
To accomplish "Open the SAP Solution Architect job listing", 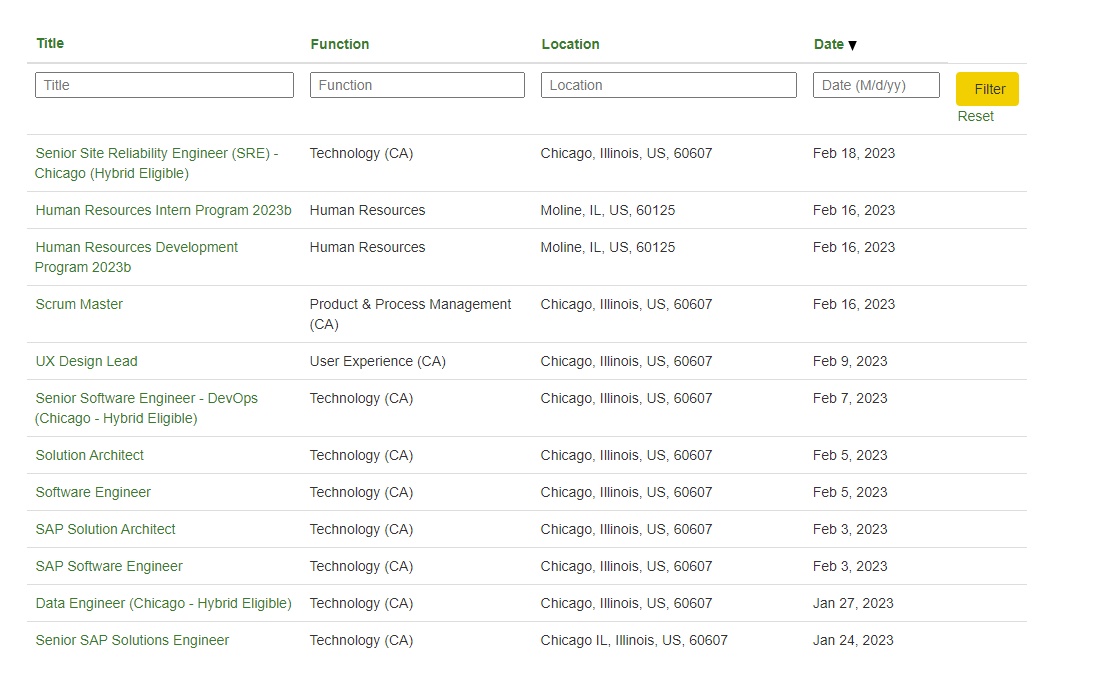I will pos(105,529).
